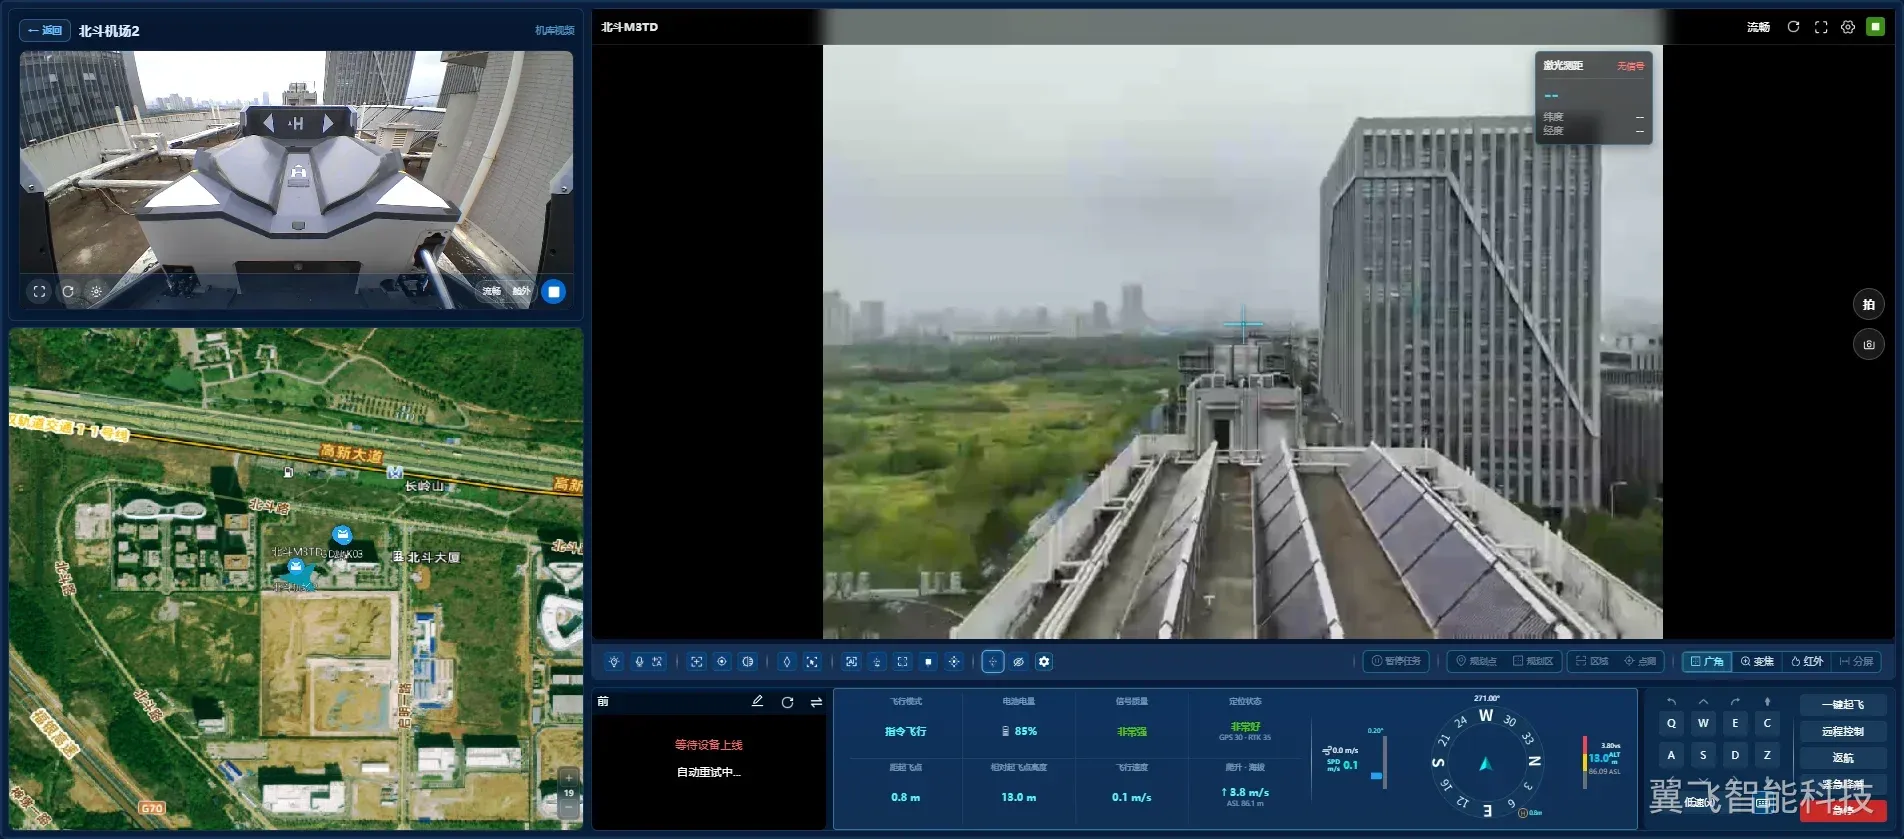This screenshot has height=839, width=1904.
Task: Refresh the 北斗机场2 dock video stream
Action: pos(68,292)
